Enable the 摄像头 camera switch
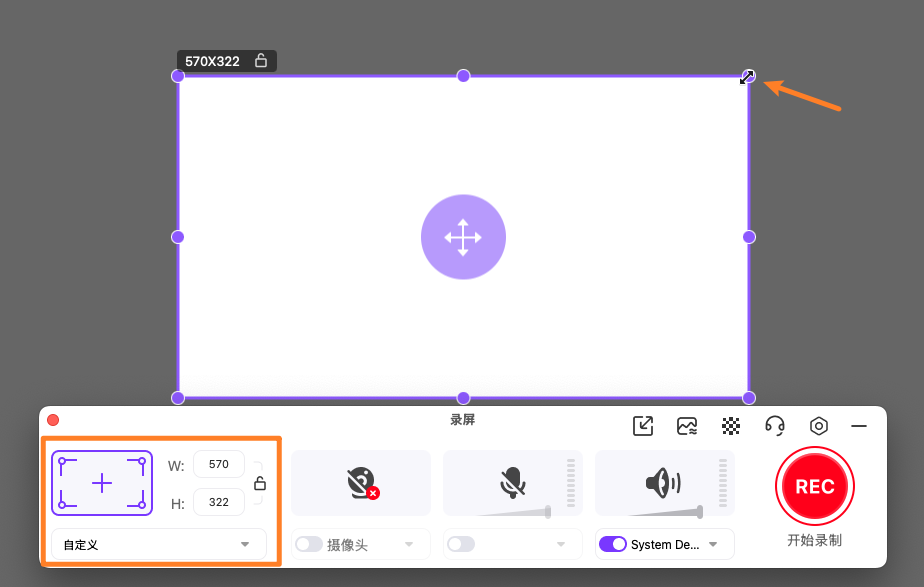The image size is (924, 587). point(309,544)
